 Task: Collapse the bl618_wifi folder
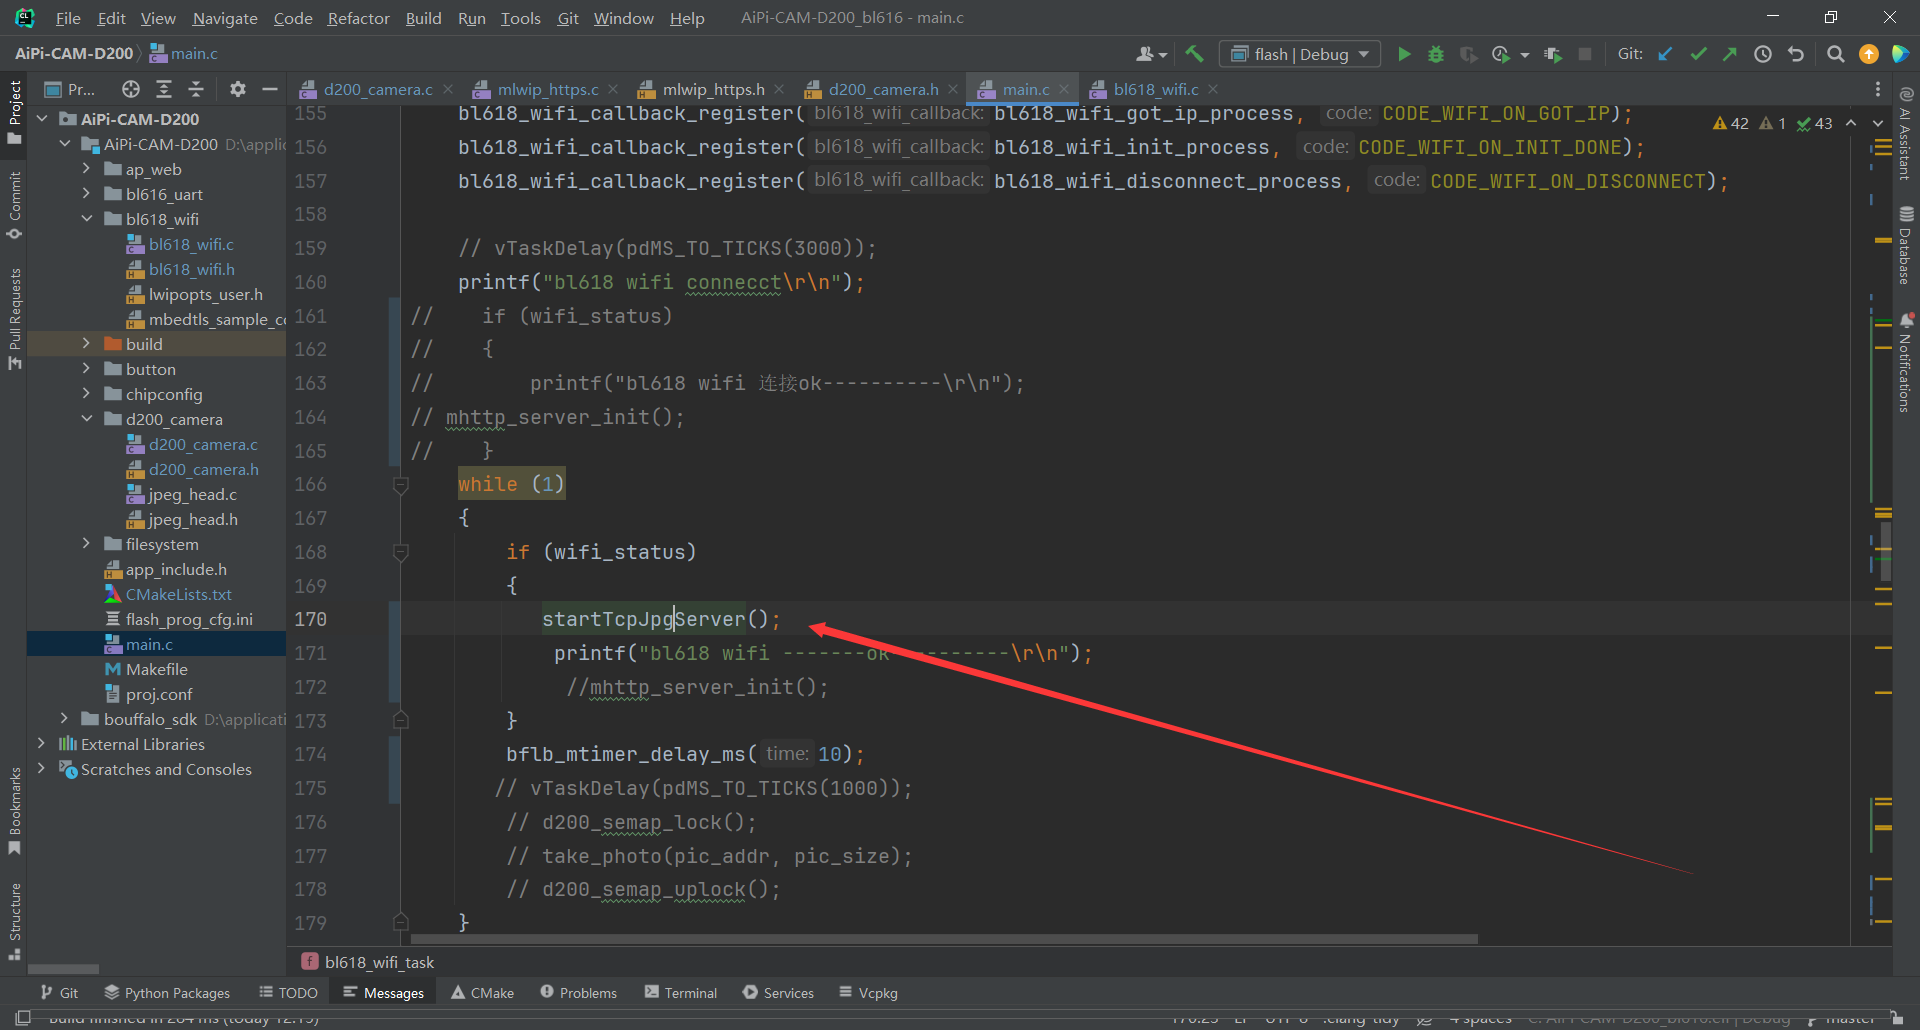(86, 219)
